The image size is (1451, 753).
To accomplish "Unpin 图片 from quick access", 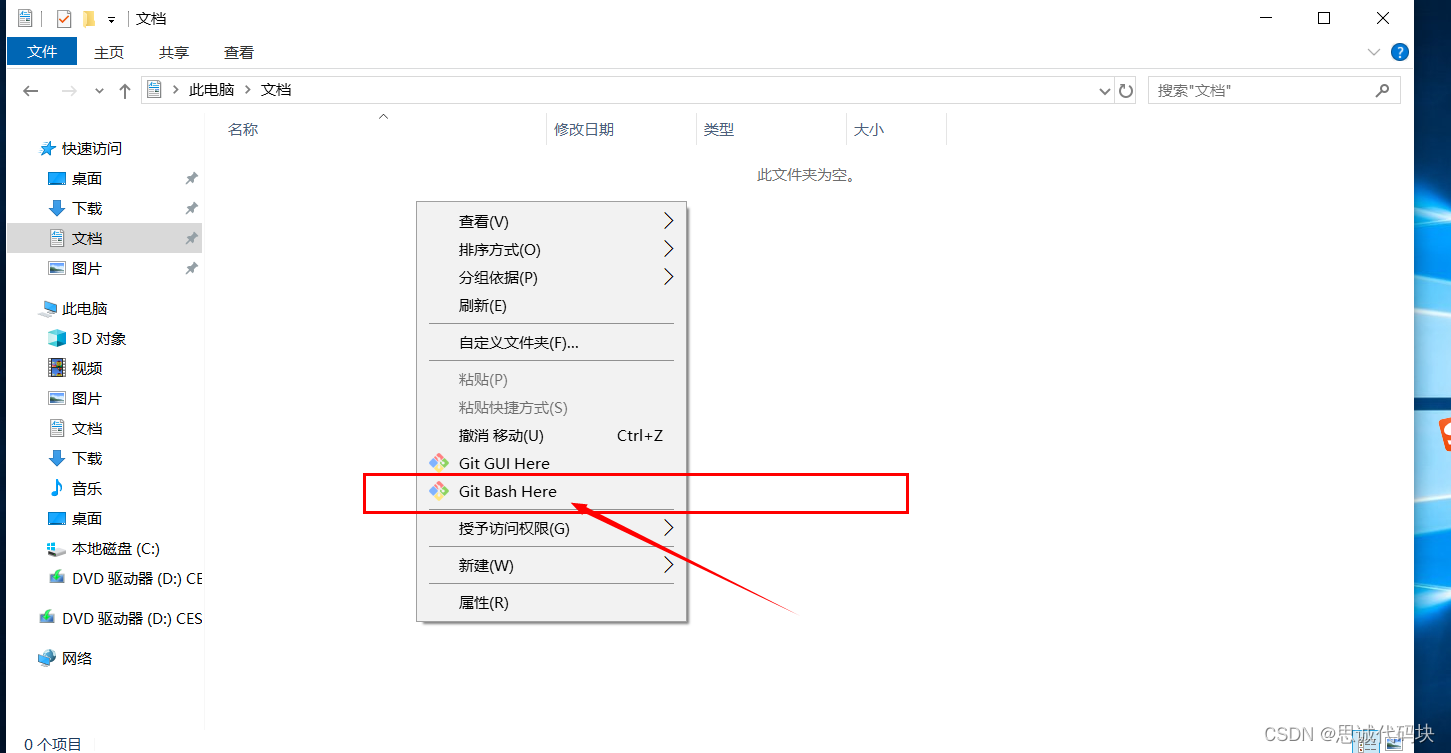I will click(x=190, y=268).
